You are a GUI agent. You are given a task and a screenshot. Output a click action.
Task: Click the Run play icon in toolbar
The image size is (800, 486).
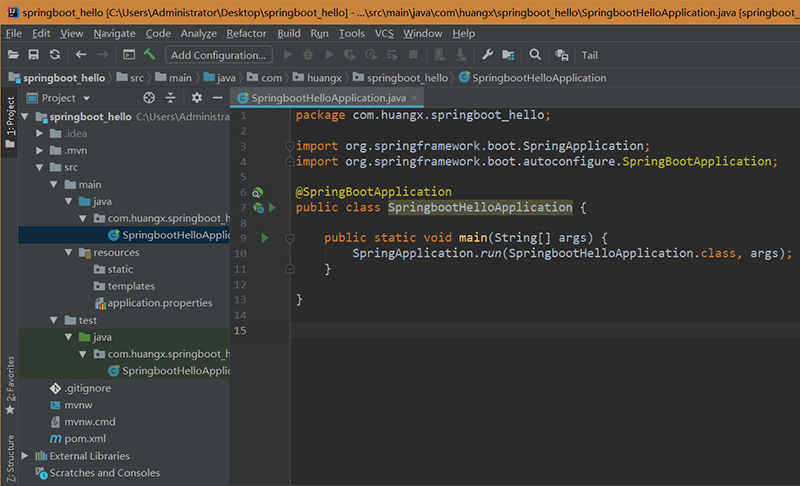click(287, 55)
